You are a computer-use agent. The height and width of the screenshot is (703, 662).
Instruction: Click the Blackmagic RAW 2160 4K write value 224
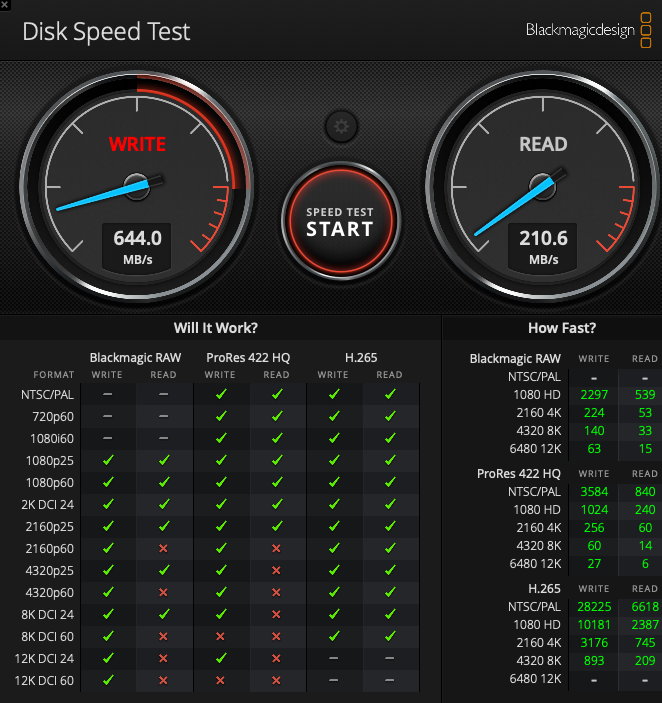594,412
